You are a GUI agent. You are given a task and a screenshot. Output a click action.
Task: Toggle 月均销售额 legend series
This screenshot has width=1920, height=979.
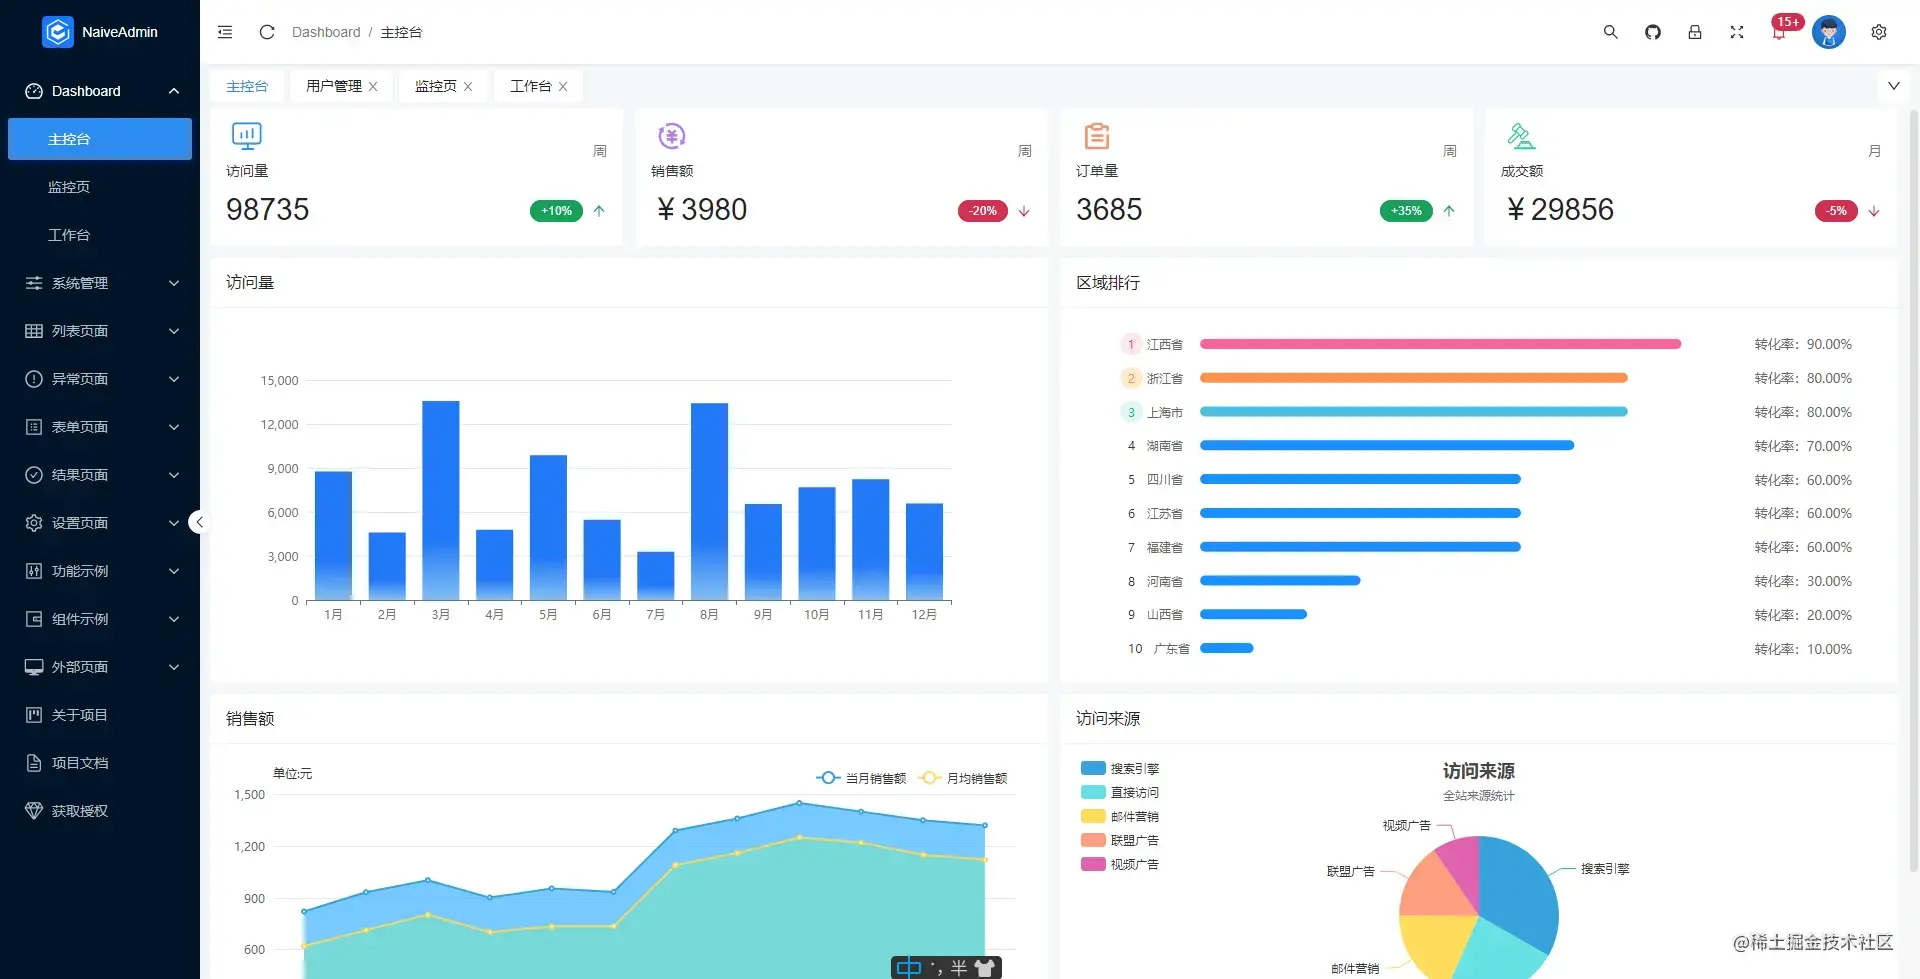[962, 778]
